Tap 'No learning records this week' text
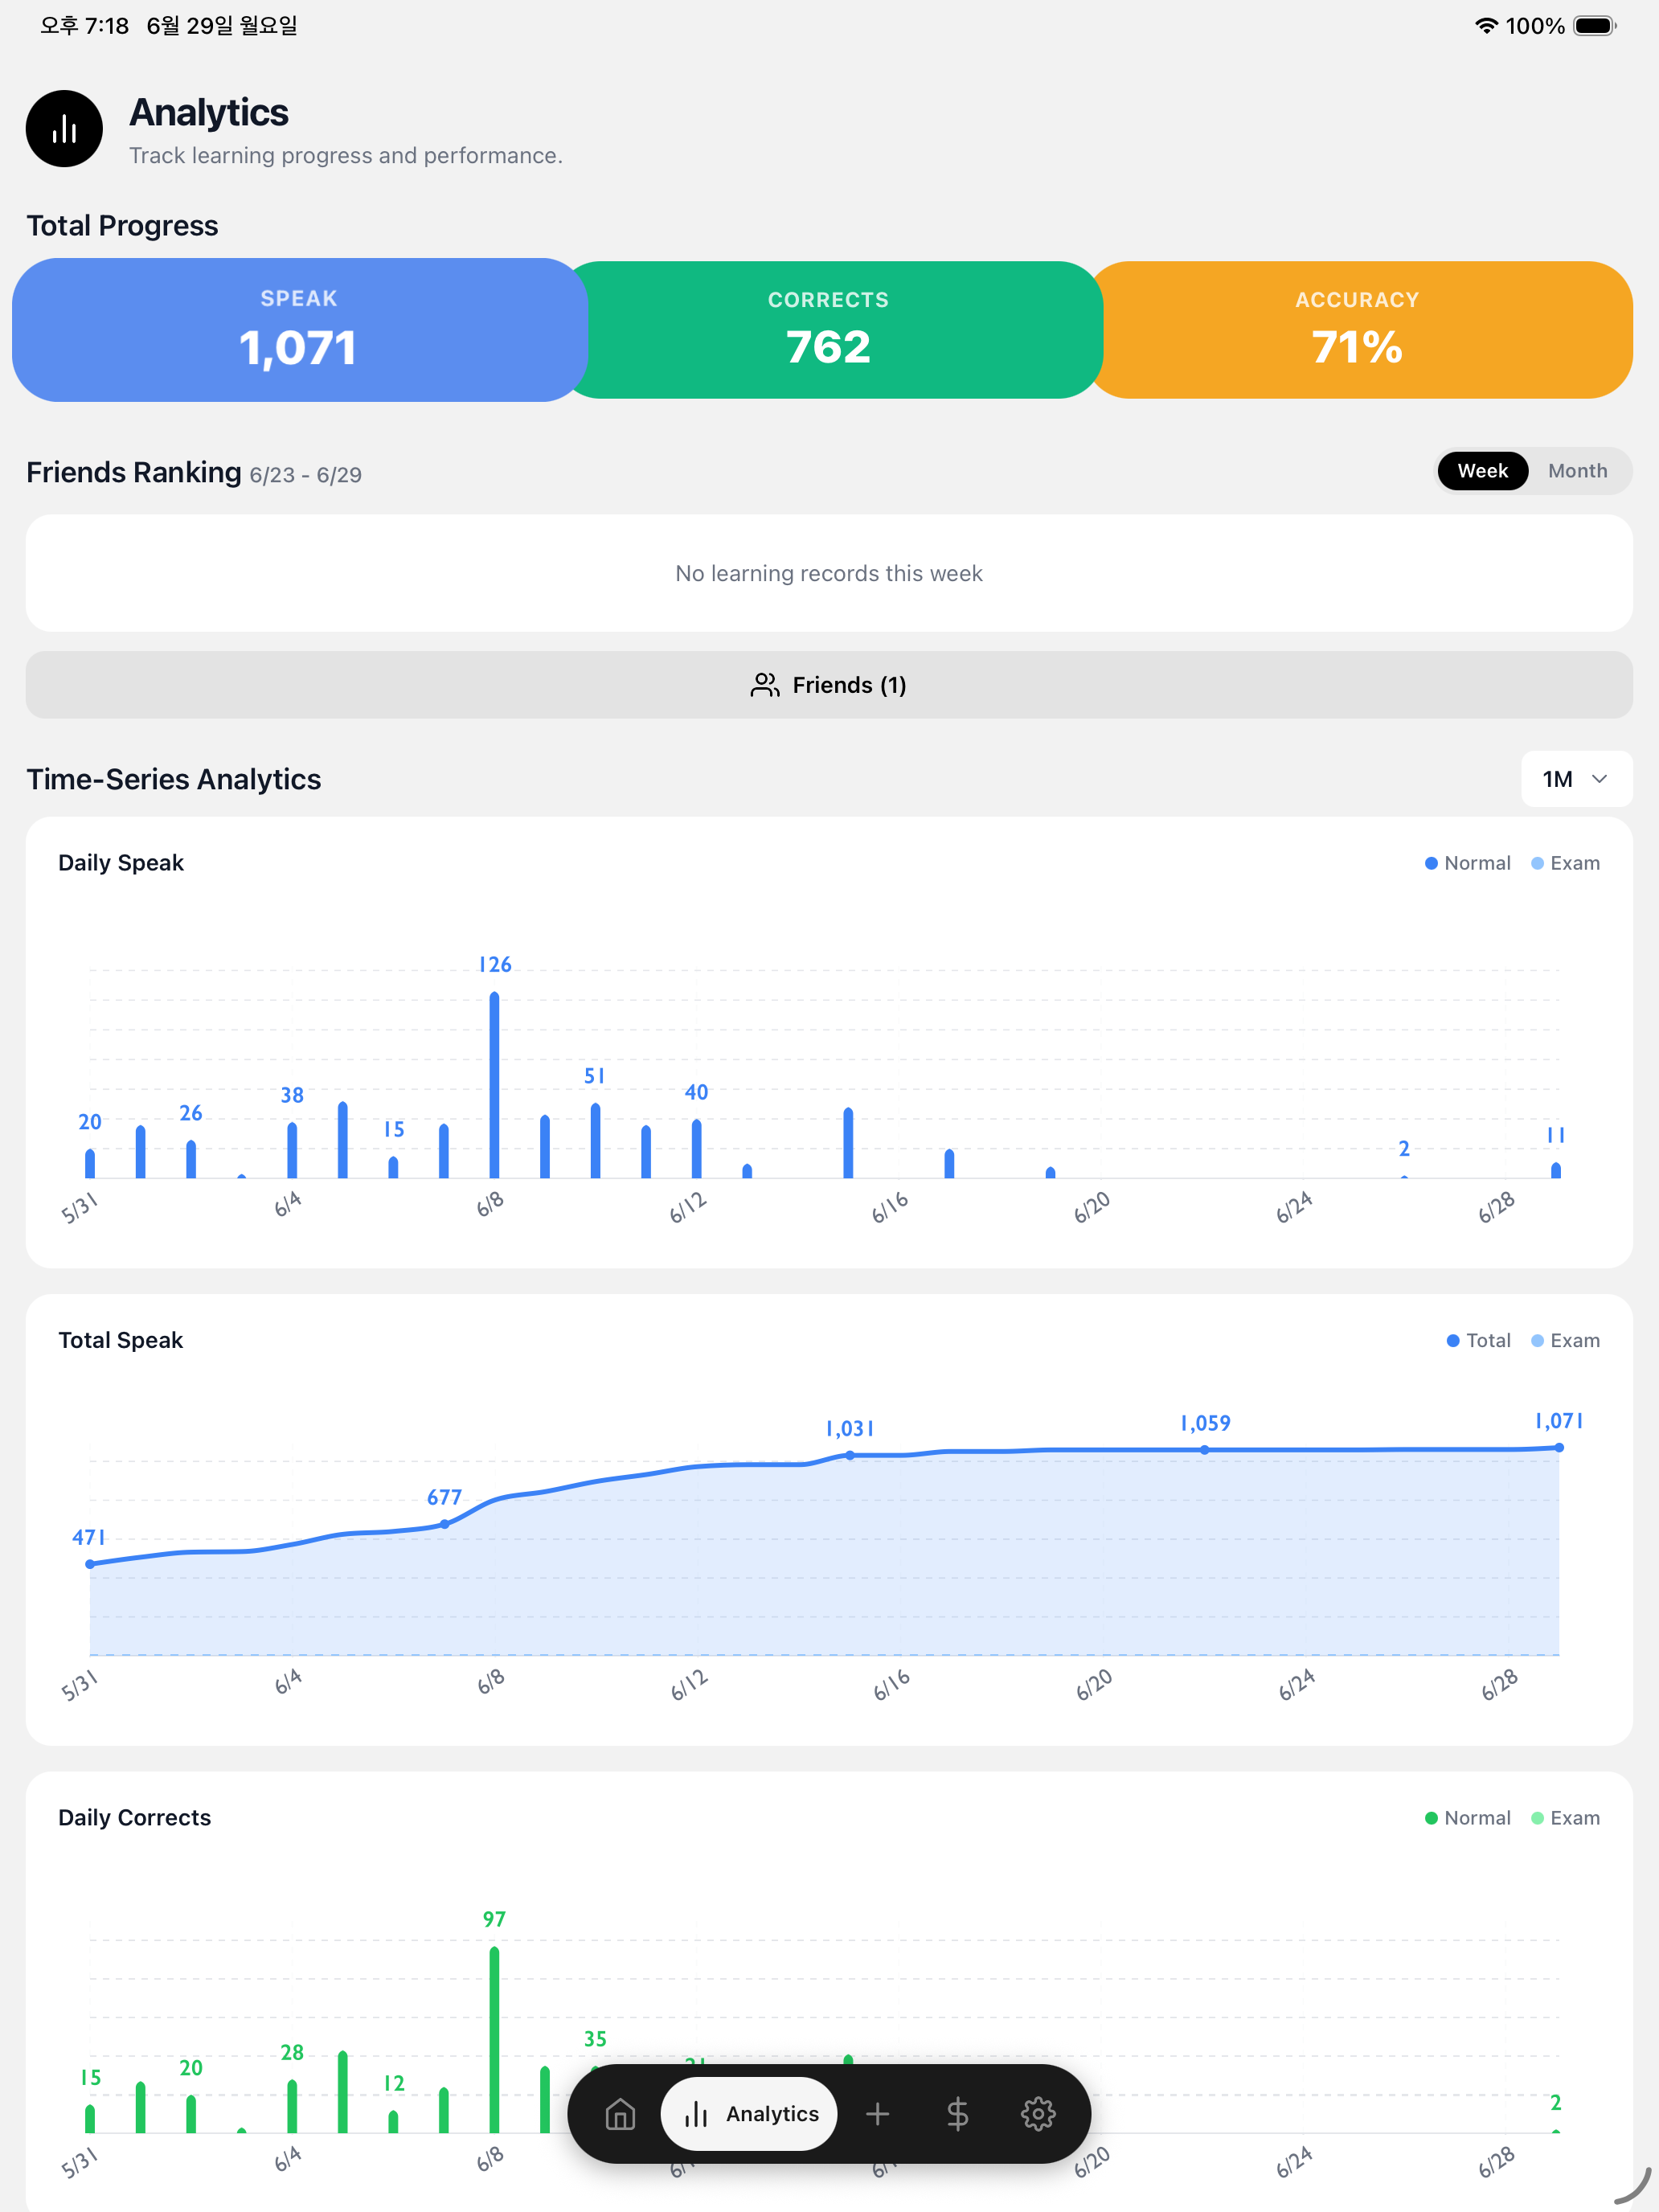 click(829, 573)
